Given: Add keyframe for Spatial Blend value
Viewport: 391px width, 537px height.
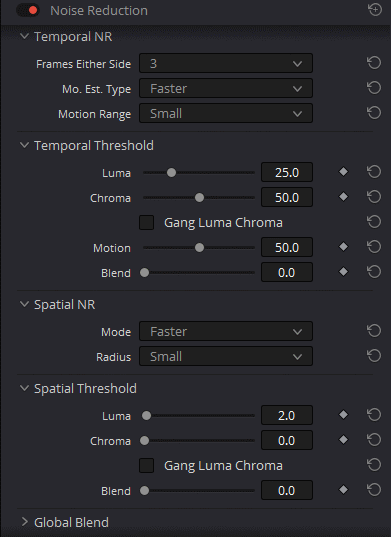Looking at the screenshot, I should 343,490.
